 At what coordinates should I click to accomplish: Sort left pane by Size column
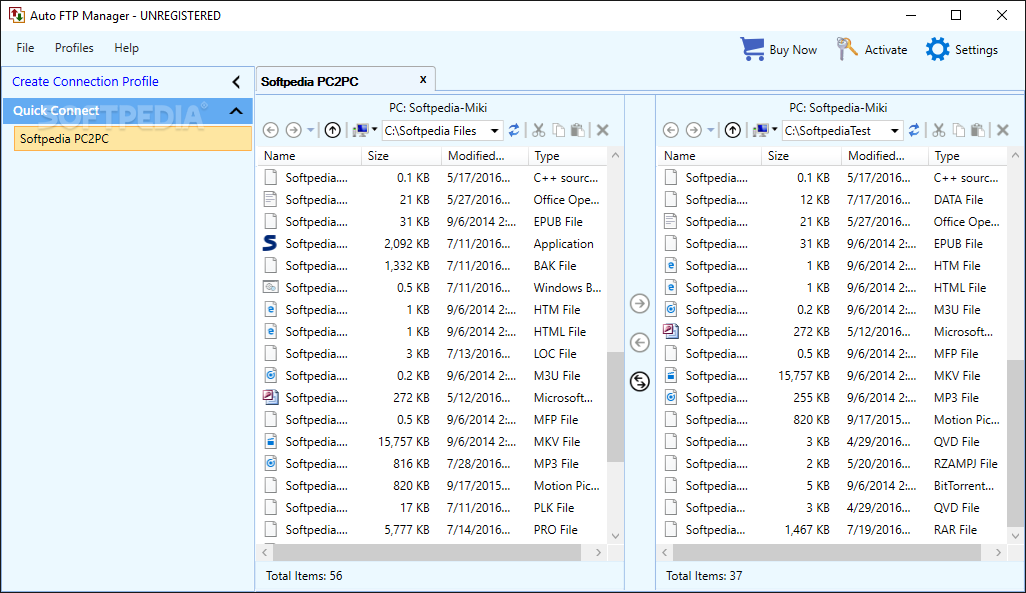tap(401, 156)
